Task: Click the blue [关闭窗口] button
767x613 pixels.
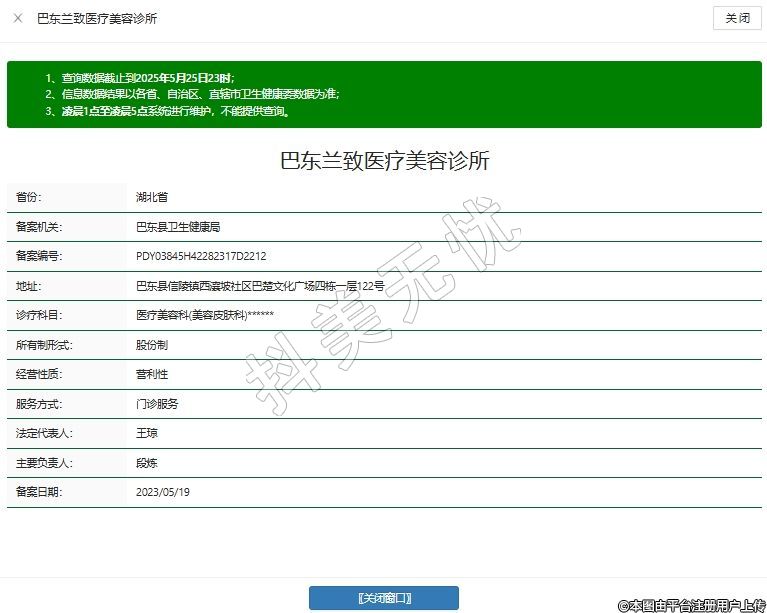Action: 383,598
